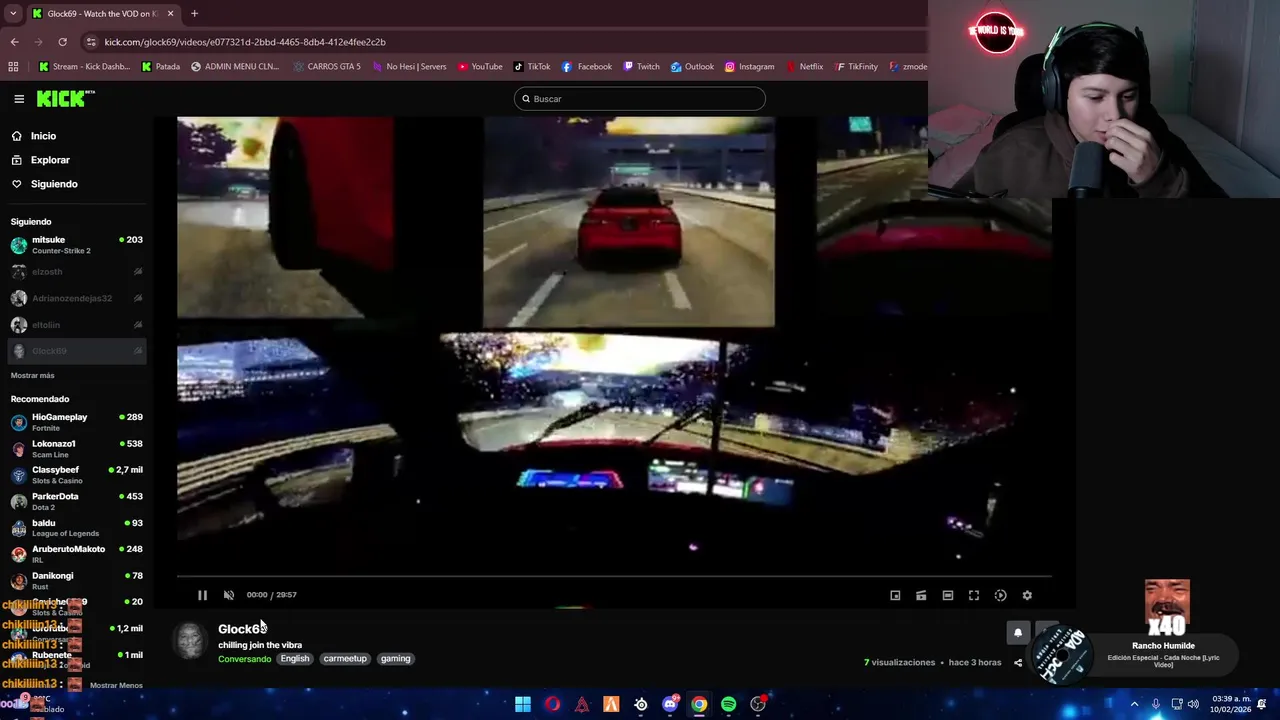Open Twitch bookmark

coord(641,67)
